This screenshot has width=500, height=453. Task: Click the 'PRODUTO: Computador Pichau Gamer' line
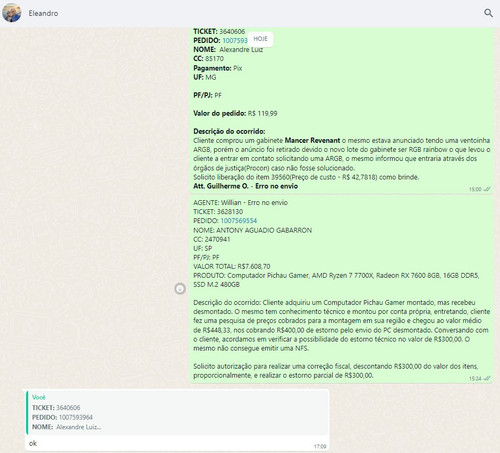336,280
